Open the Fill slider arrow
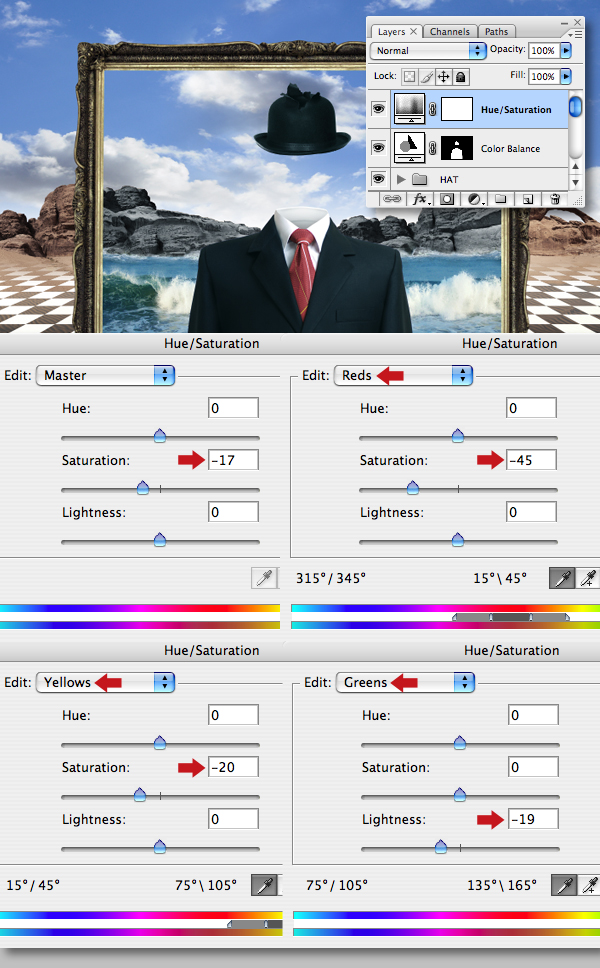The height and width of the screenshot is (968, 600). coord(565,77)
